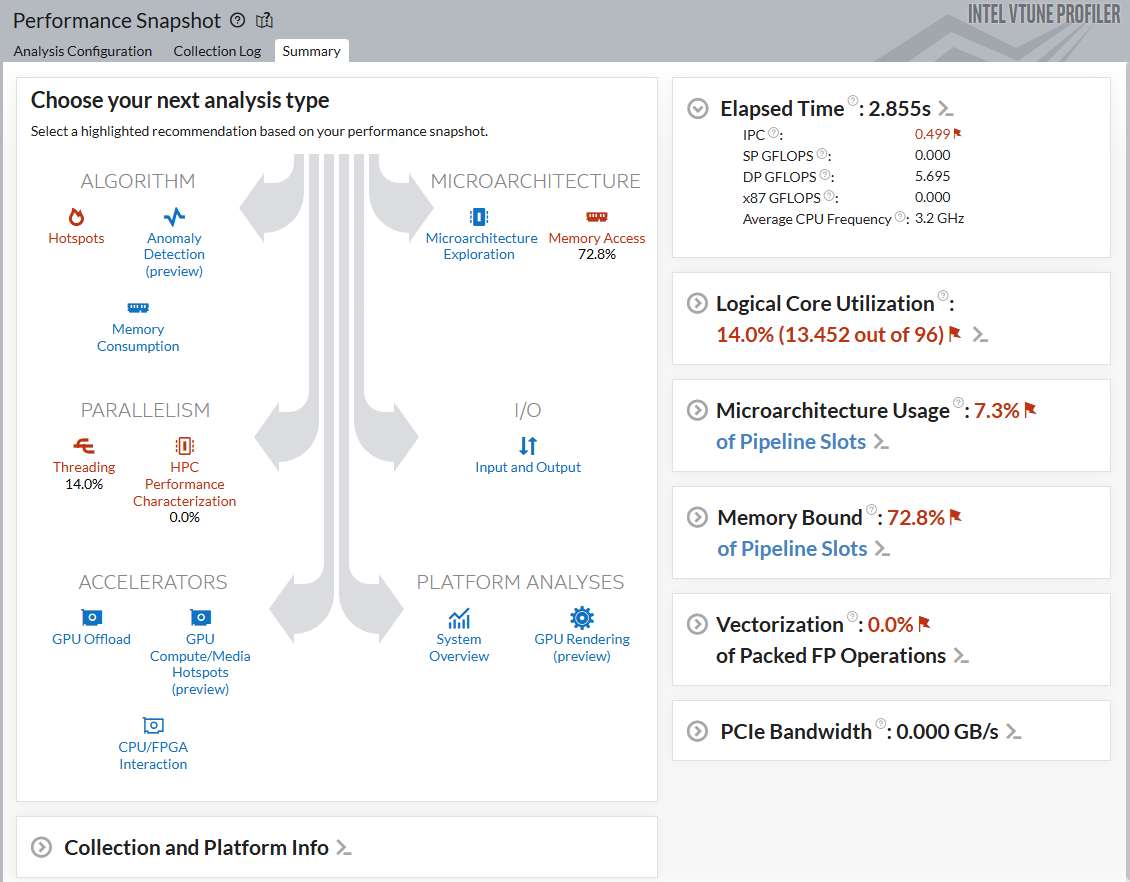
Task: Click the Microarchitecture Exploration chip icon
Action: coord(478,217)
